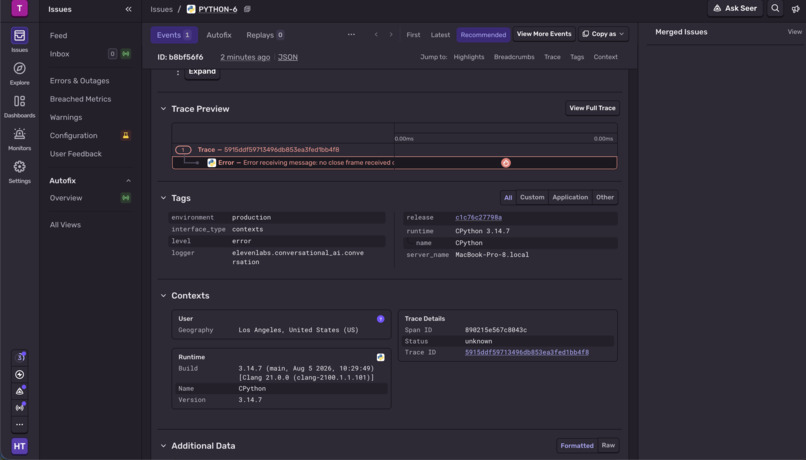Click the search magnifier icon
This screenshot has width=806, height=460.
(x=775, y=8)
